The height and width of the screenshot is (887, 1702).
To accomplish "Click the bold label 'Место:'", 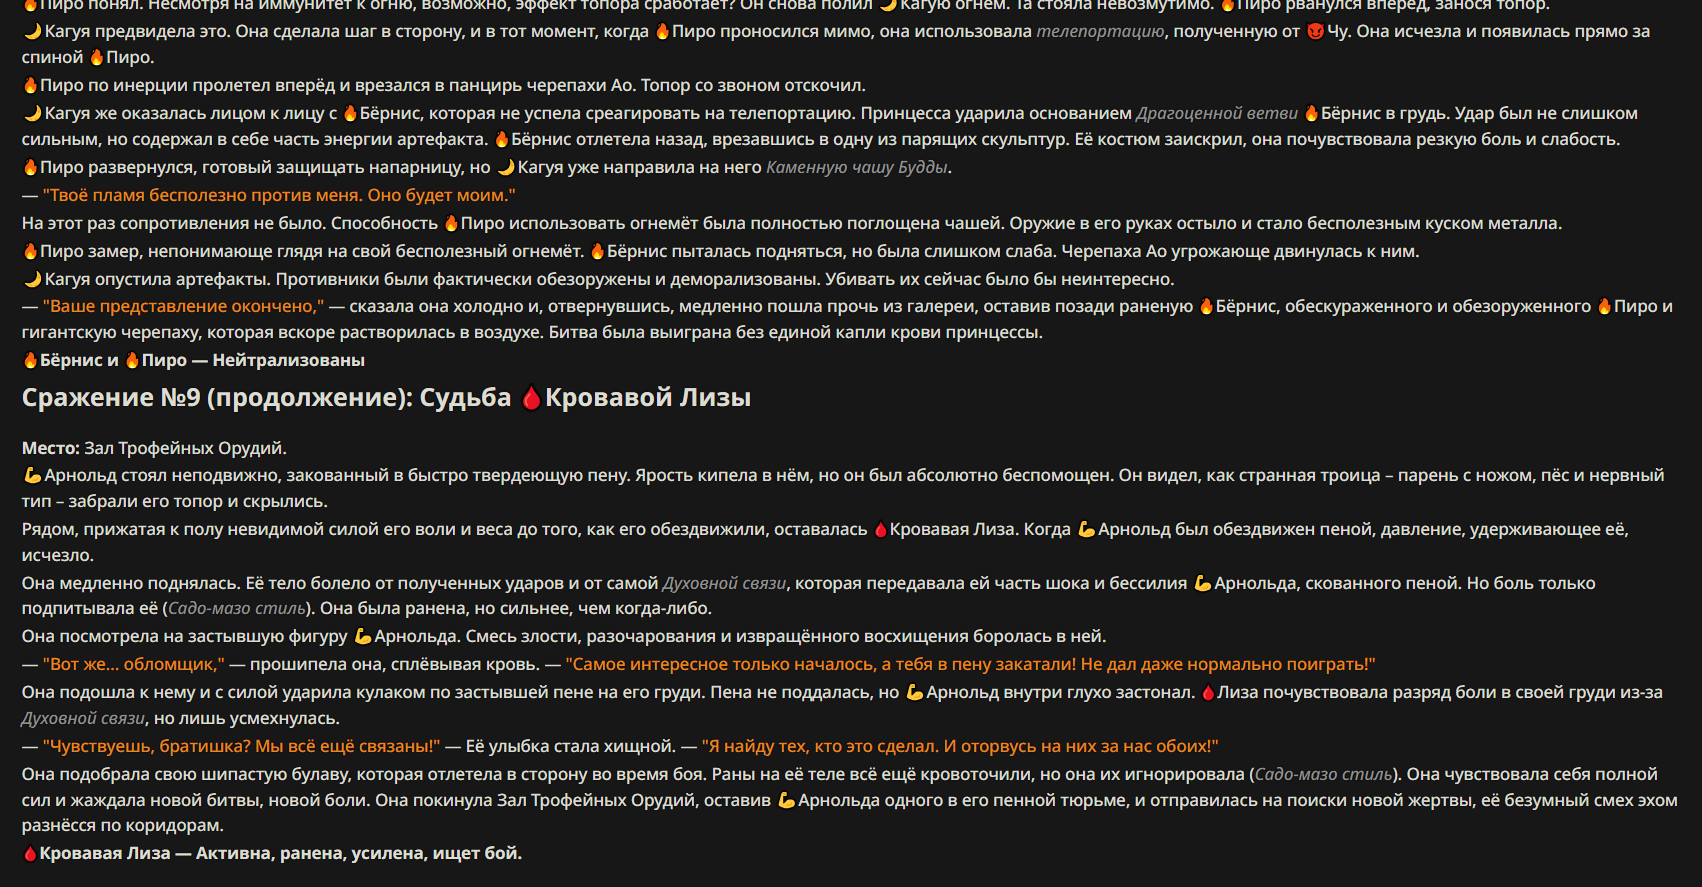I will point(51,448).
